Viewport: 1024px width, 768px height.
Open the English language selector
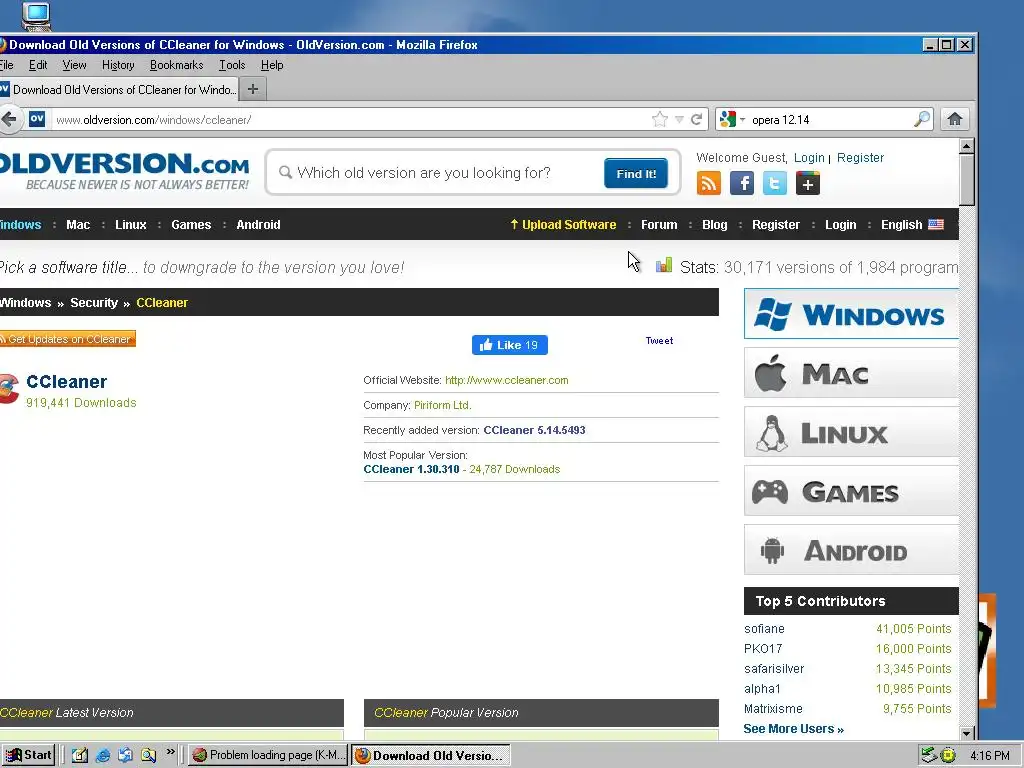[912, 224]
